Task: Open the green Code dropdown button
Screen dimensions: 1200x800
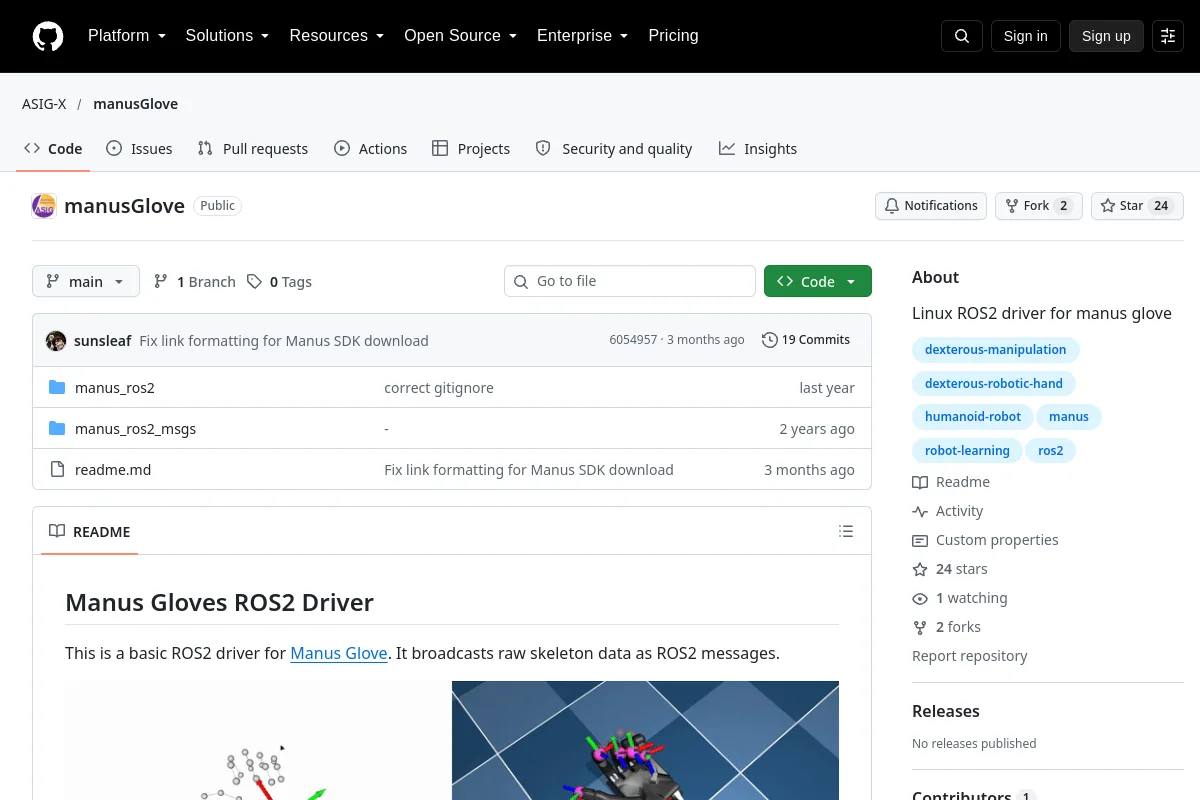Action: coord(818,282)
